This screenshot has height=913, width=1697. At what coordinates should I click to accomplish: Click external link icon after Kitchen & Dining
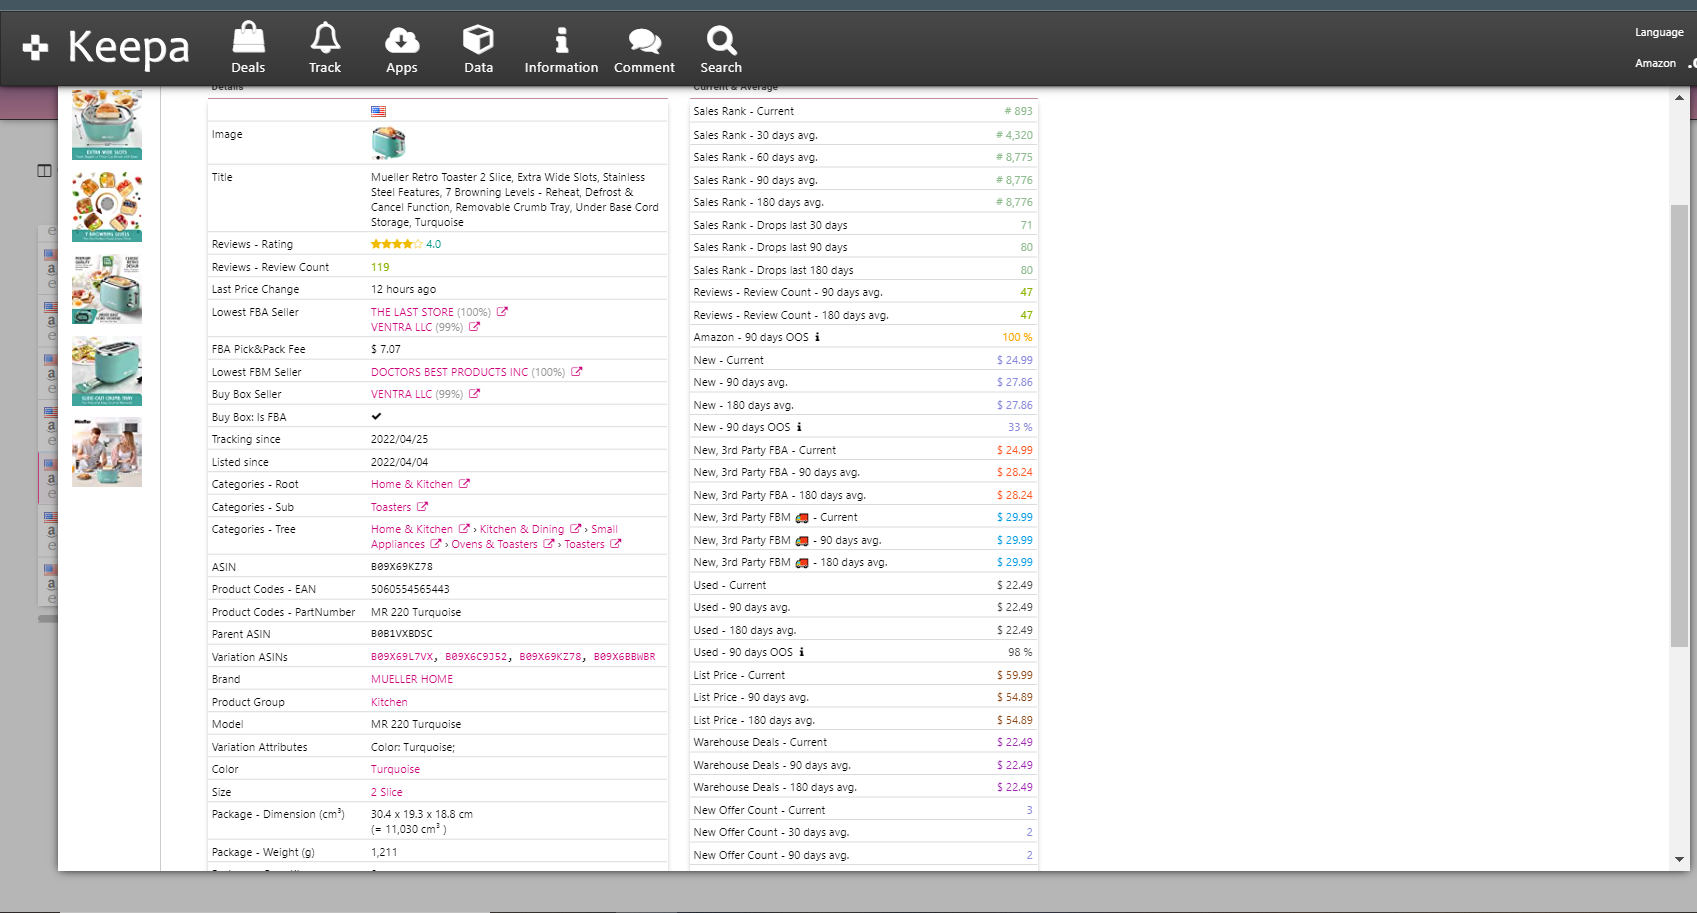[x=575, y=529]
